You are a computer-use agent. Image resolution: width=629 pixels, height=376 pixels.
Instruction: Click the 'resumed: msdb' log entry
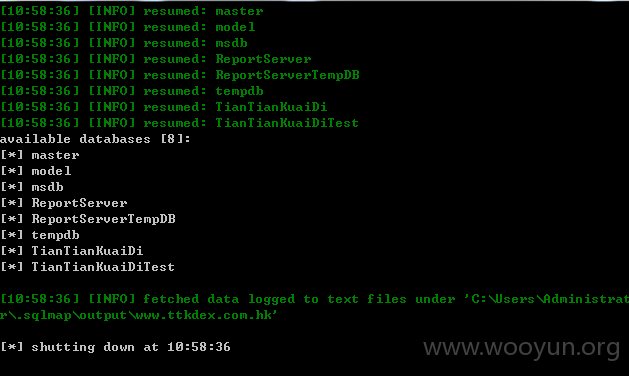pos(124,43)
